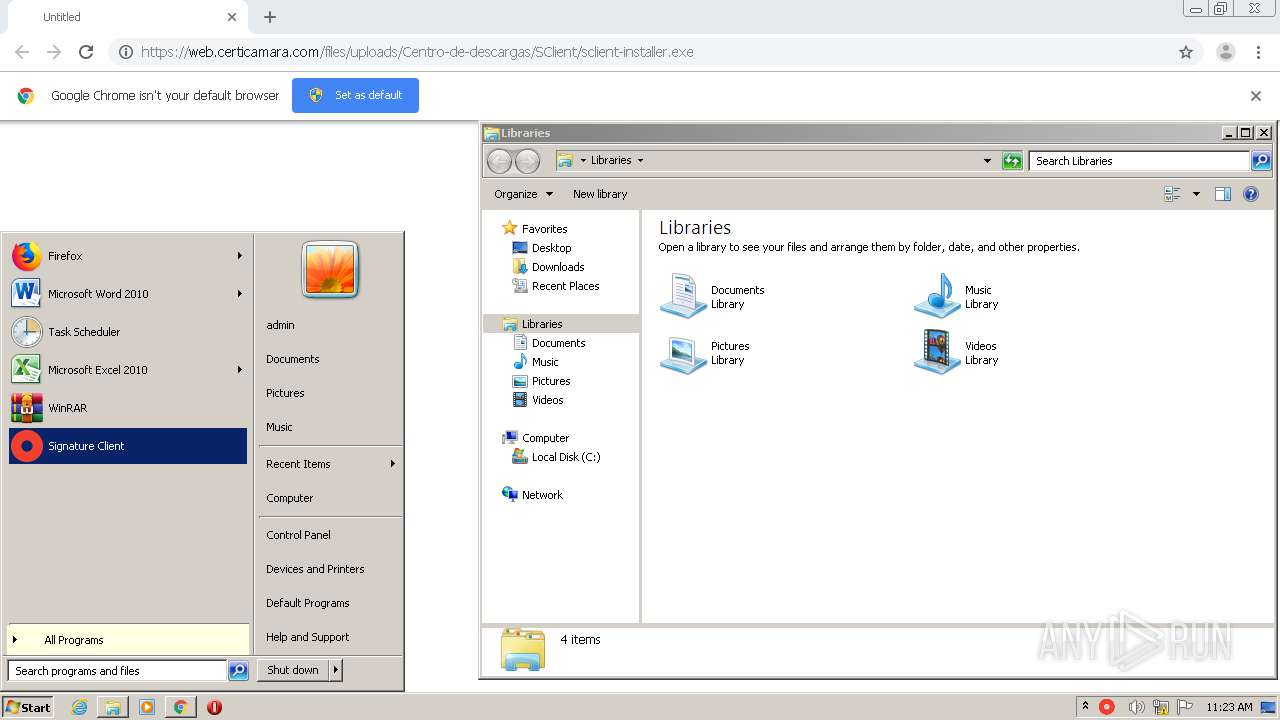
Task: Open Devices and Printers
Action: 315,569
